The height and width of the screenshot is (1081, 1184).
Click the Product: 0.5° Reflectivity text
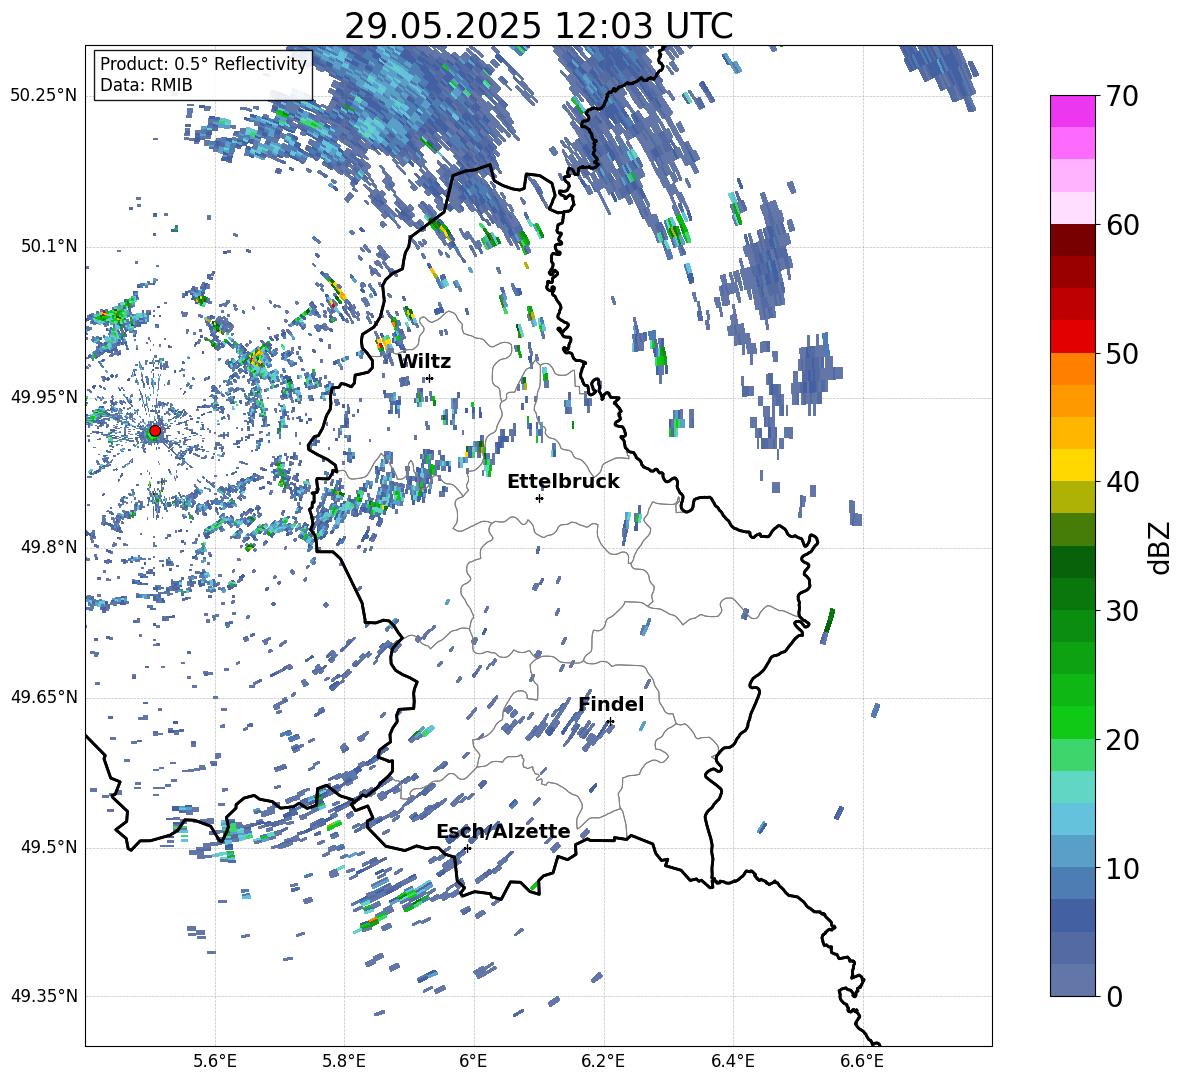(x=203, y=63)
